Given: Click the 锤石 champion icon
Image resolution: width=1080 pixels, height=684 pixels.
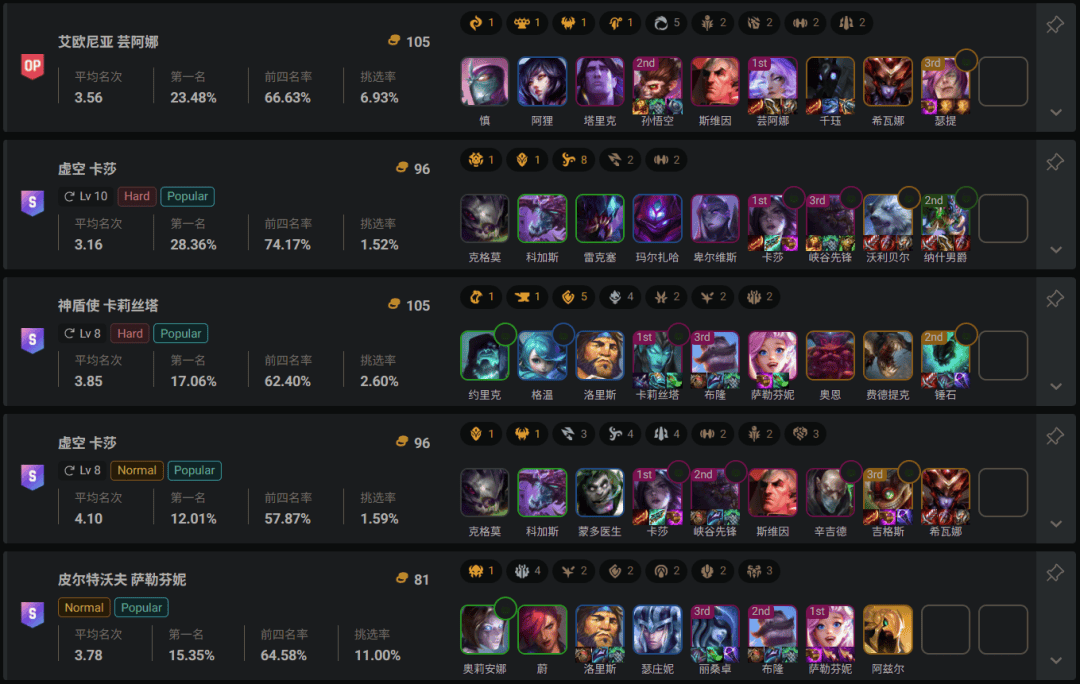Looking at the screenshot, I should click(x=946, y=355).
